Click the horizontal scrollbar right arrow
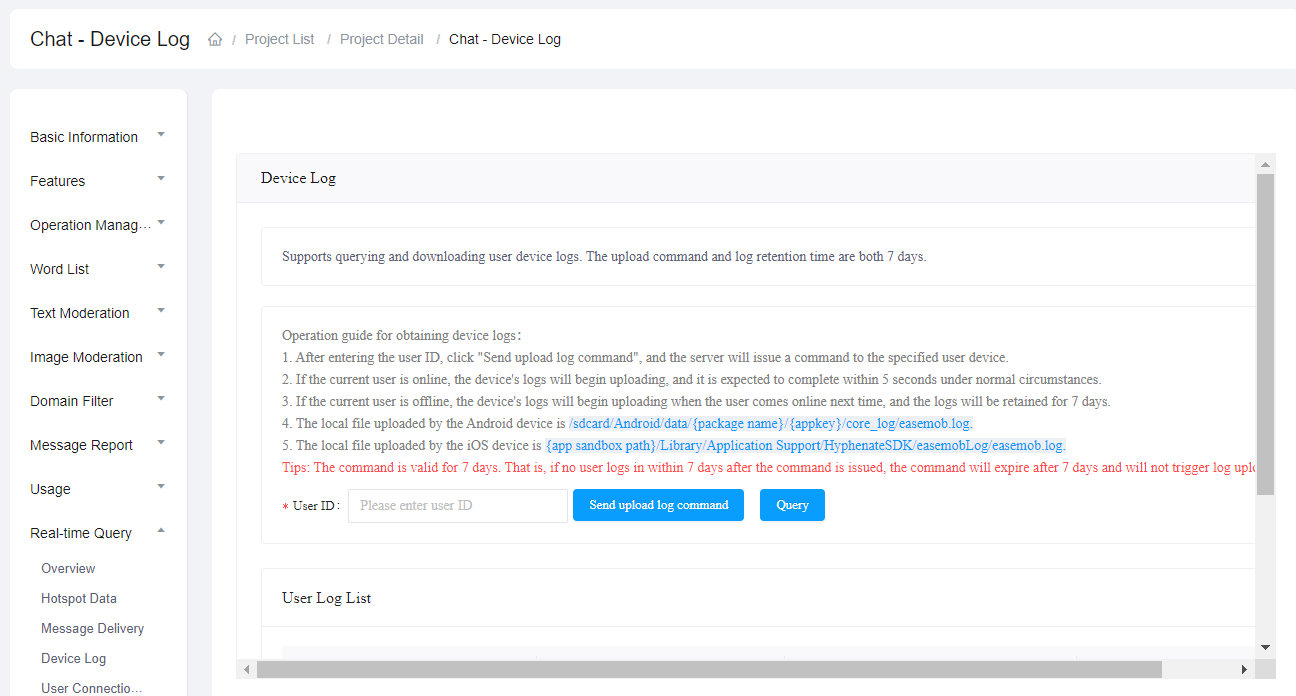This screenshot has width=1296, height=696. [1245, 669]
